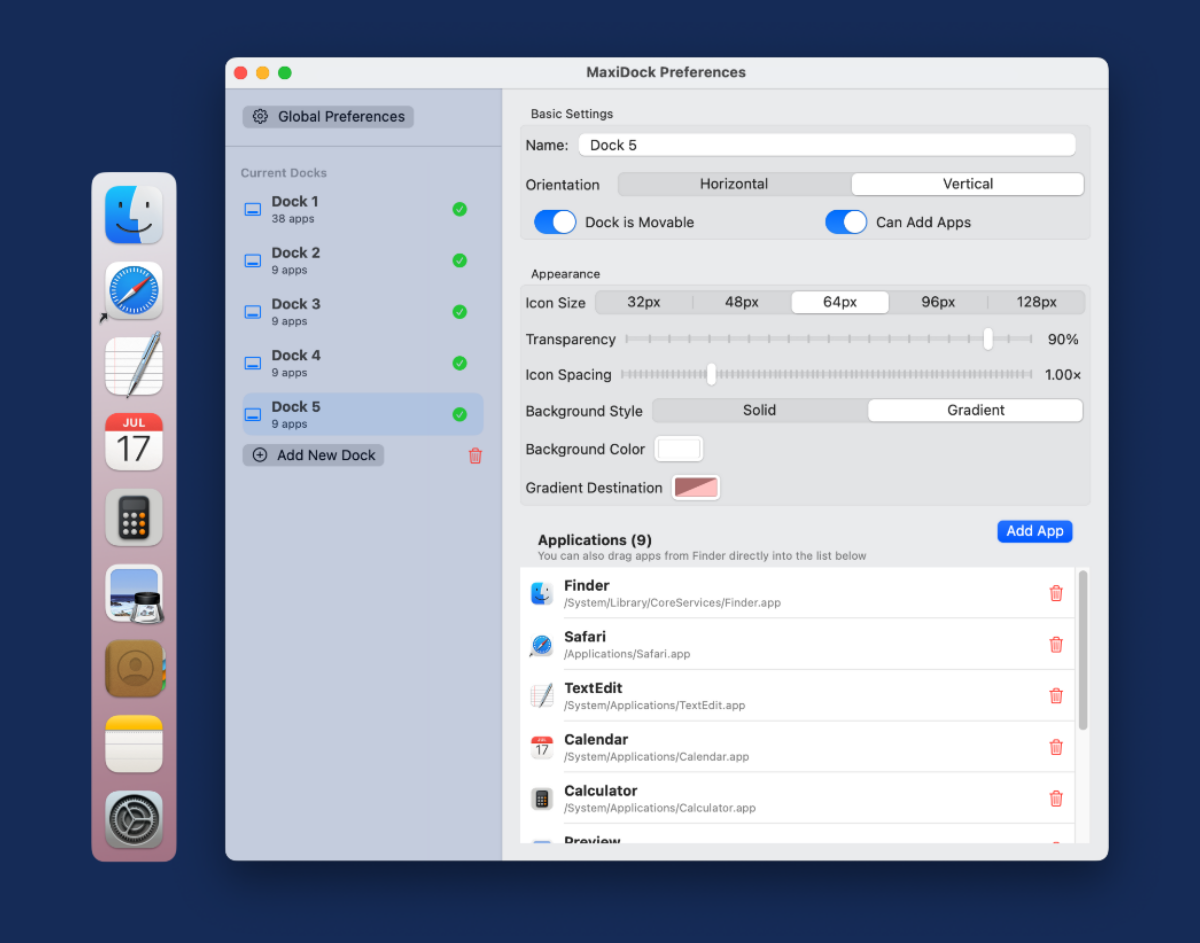Click green checkmark beside Dock 5
This screenshot has height=943, width=1200.
click(459, 414)
